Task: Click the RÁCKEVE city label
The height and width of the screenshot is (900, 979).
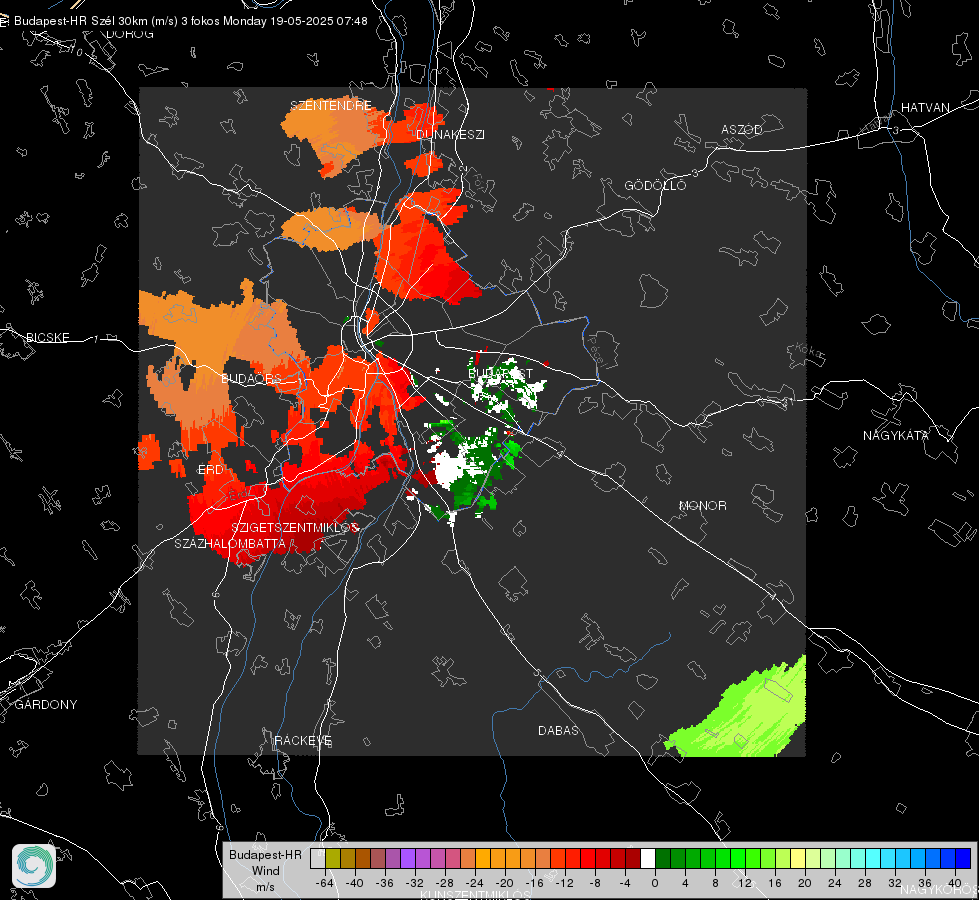Action: (303, 740)
